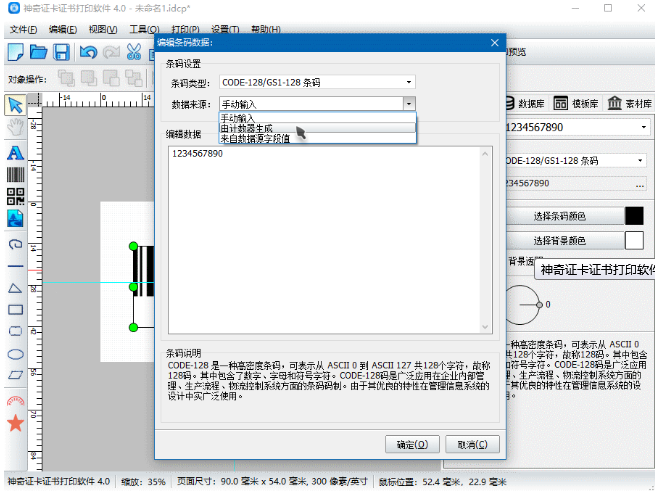
Task: Click the Open folder toolbar icon
Action: (38, 52)
